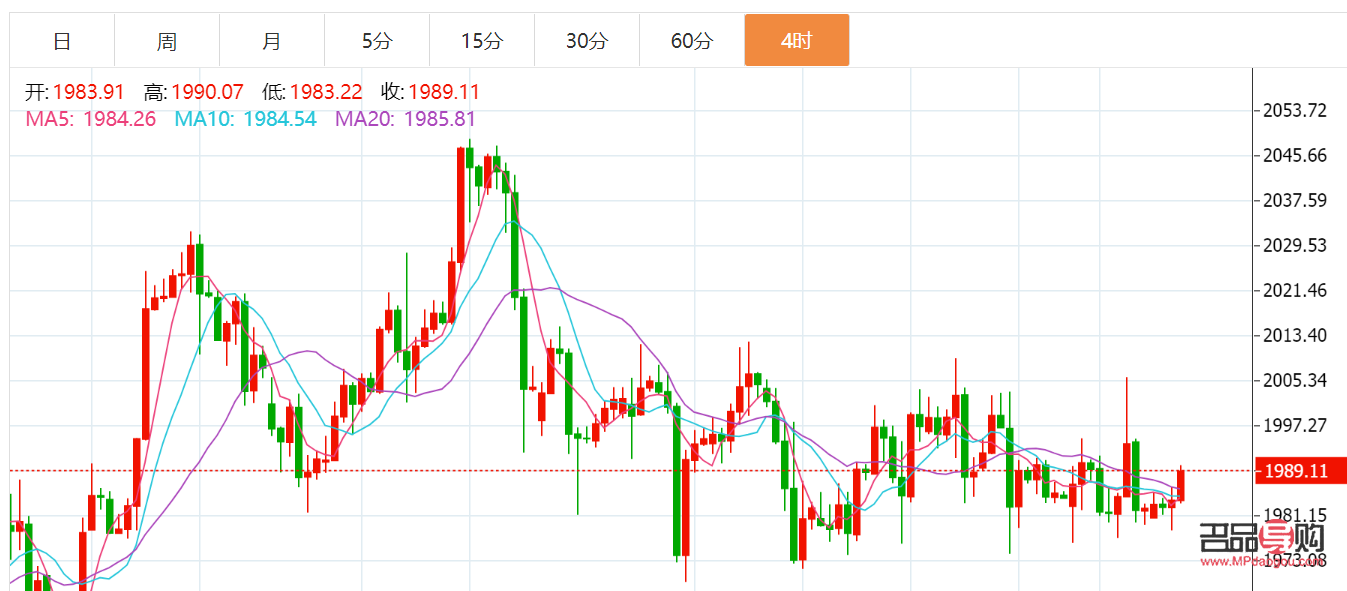Click the MA20: 1985.81 legend label

click(405, 119)
